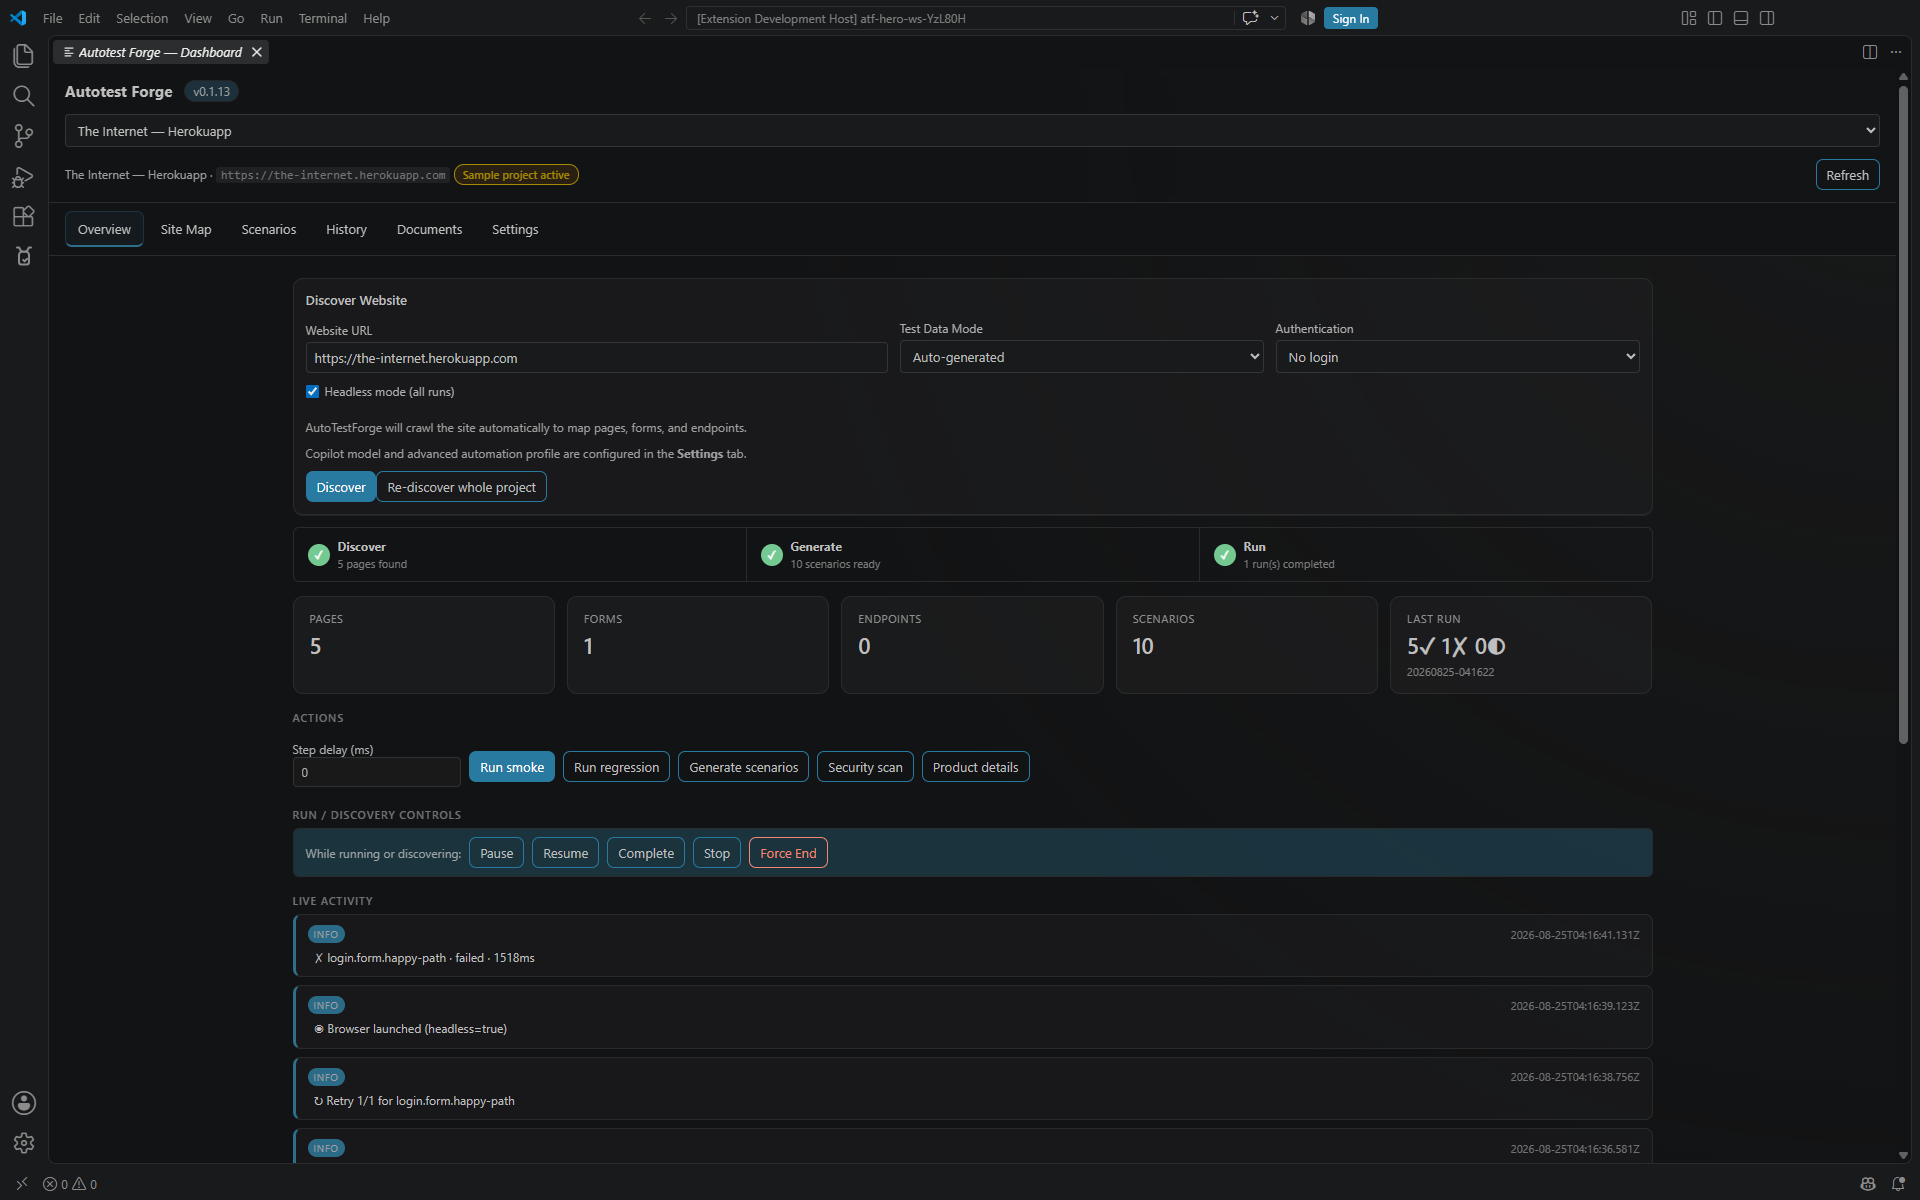Screen dimensions: 1920x1200
Task: Toggle the bottom panel
Action: (1741, 18)
